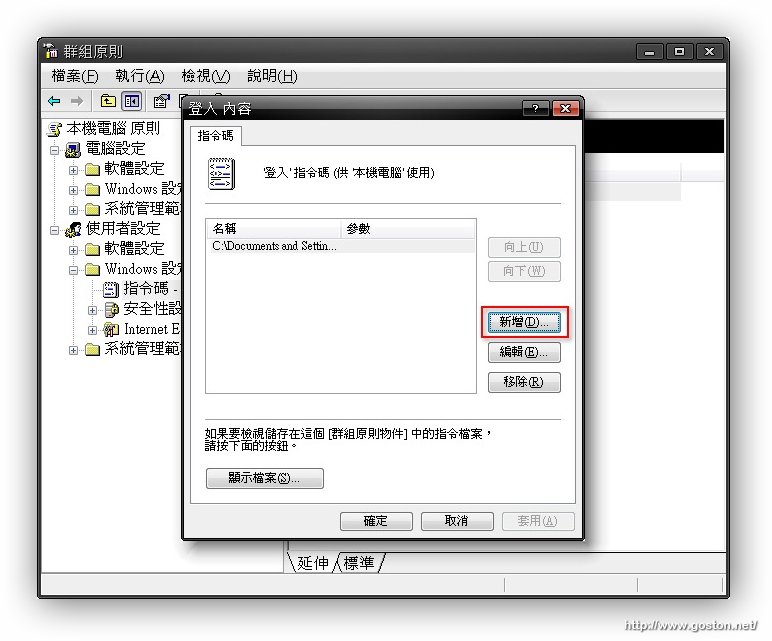Select the 本機電腦 原則 root policy icon
Screen dimensions: 772x641
pos(54,129)
